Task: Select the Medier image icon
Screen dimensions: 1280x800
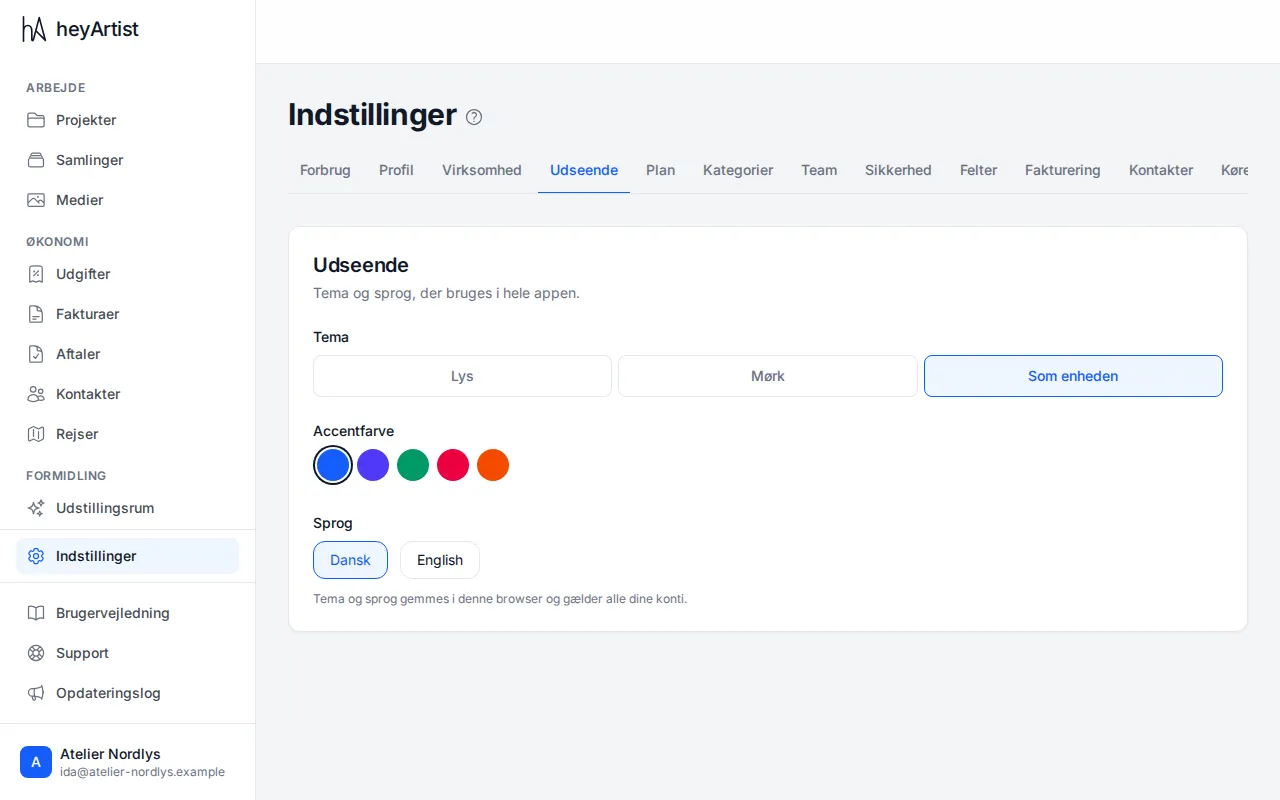Action: tap(36, 200)
